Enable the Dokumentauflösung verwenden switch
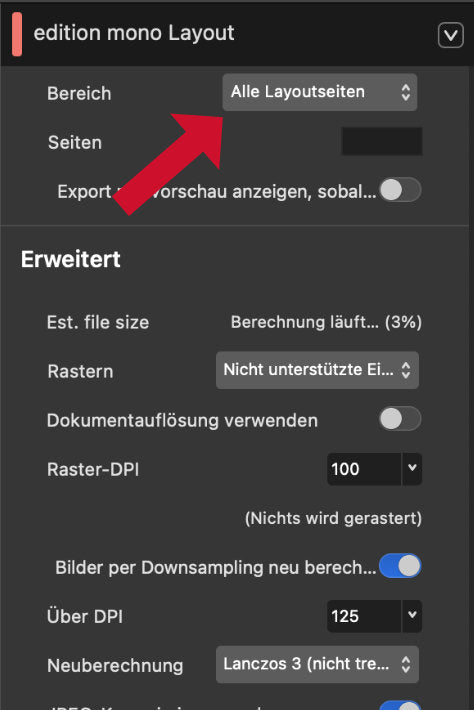 400,419
